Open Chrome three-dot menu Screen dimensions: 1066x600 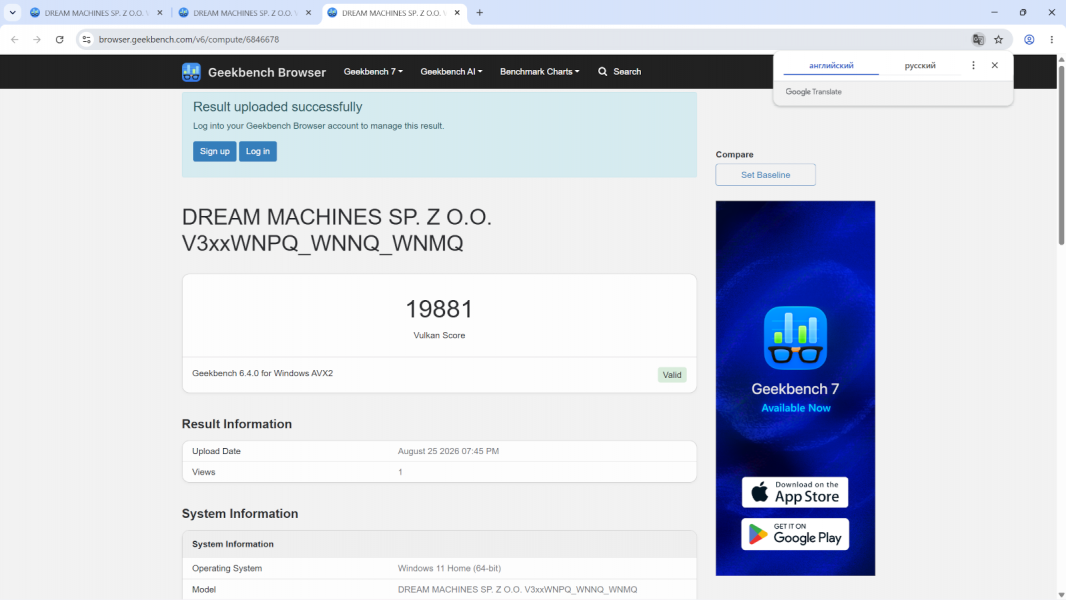tap(1052, 39)
